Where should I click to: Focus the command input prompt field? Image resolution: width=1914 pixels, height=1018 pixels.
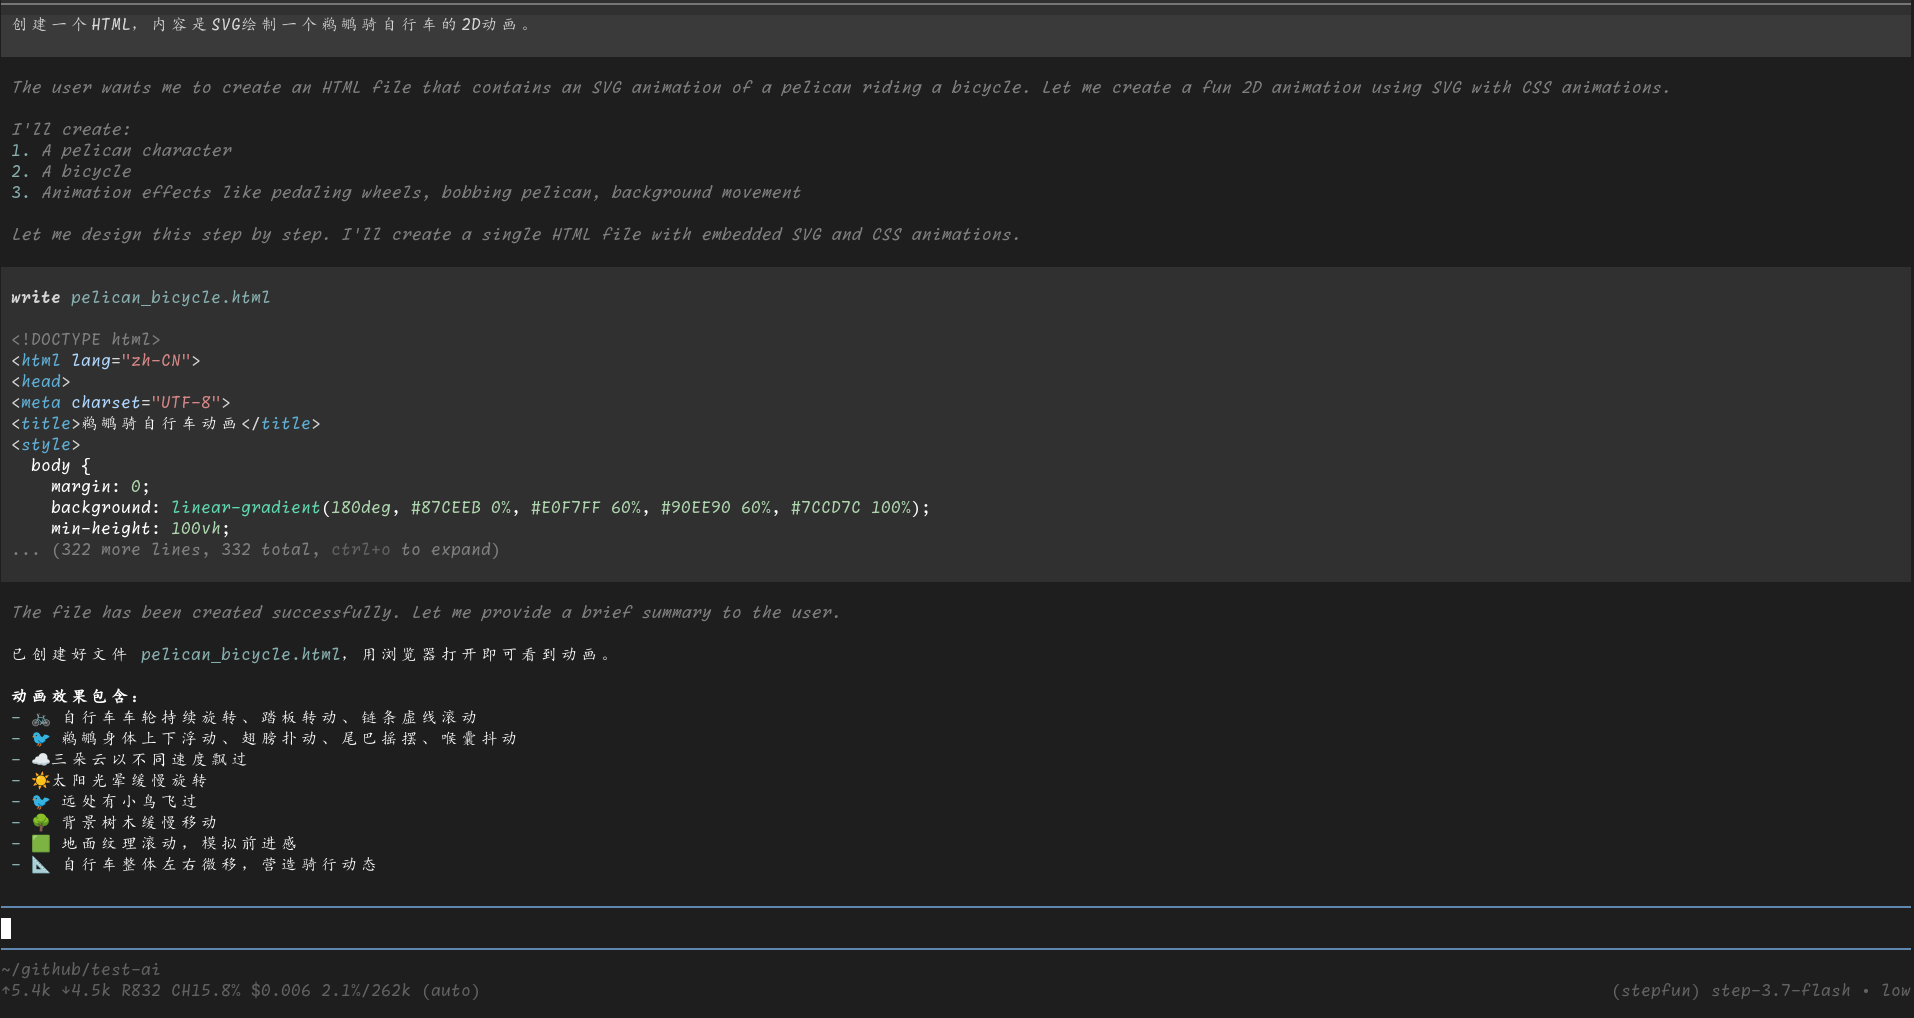click(x=956, y=928)
